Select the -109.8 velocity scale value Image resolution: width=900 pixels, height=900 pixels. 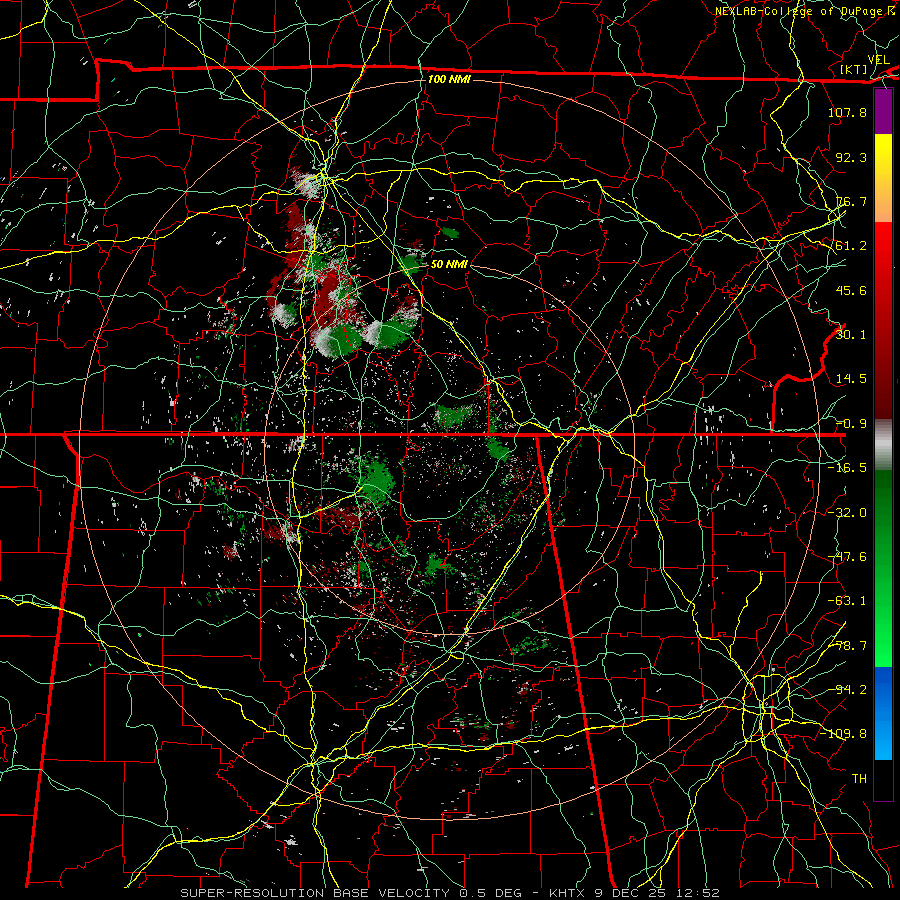[x=843, y=734]
